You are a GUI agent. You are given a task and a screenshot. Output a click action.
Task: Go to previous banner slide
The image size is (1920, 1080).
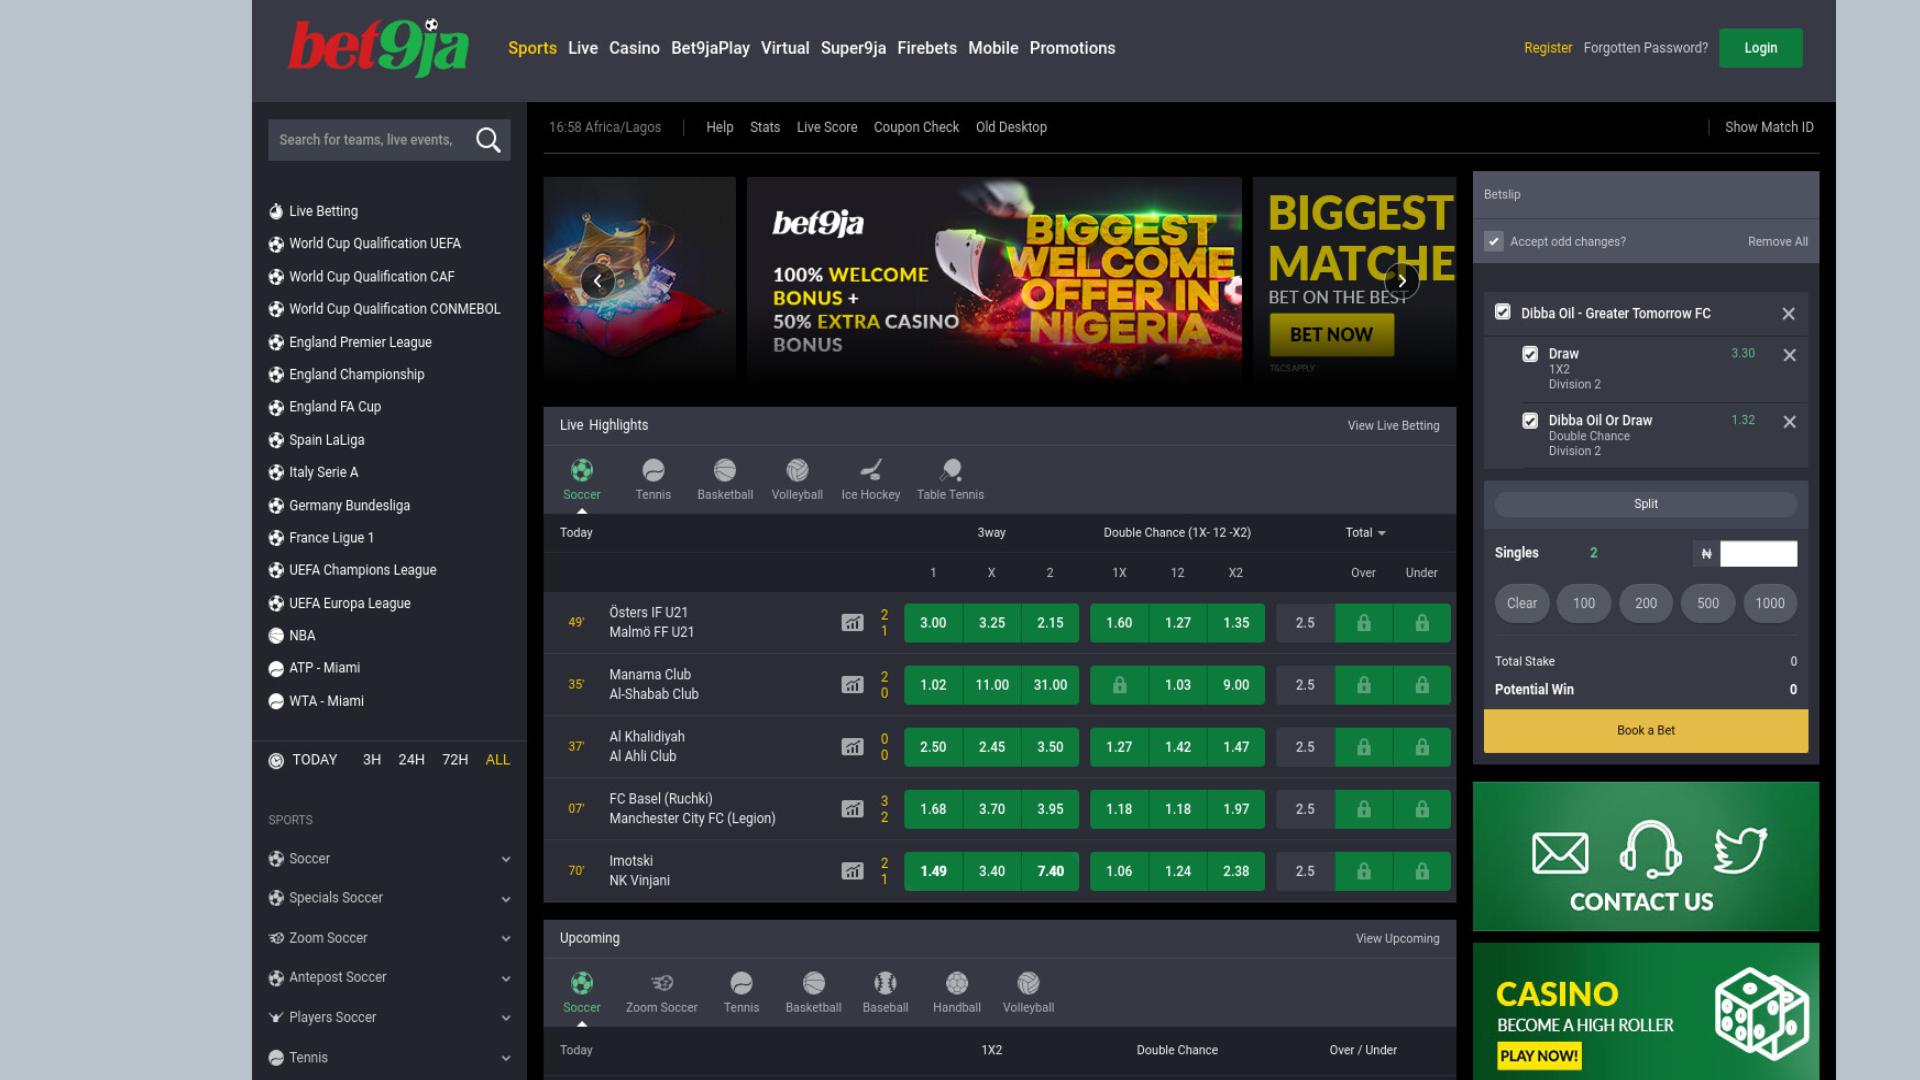click(x=598, y=281)
